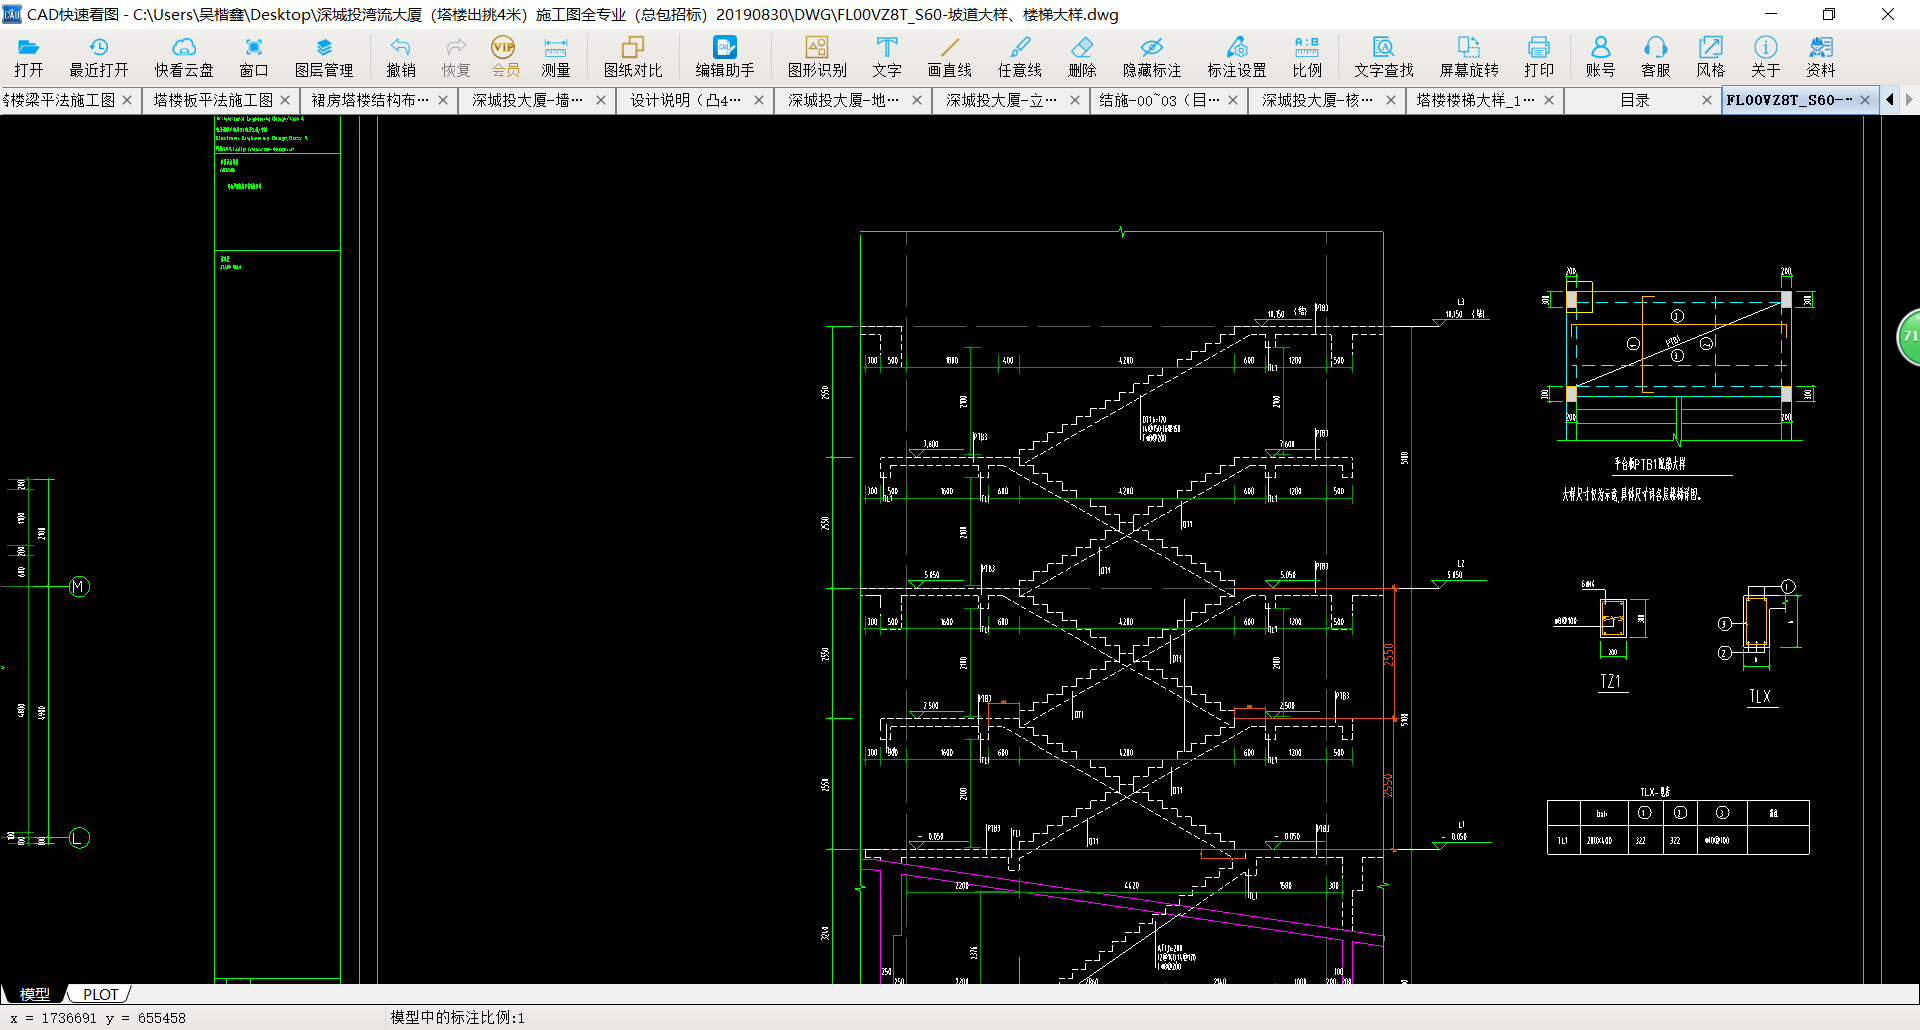Select the 画直线 line tool
This screenshot has width=1920, height=1030.
click(949, 57)
